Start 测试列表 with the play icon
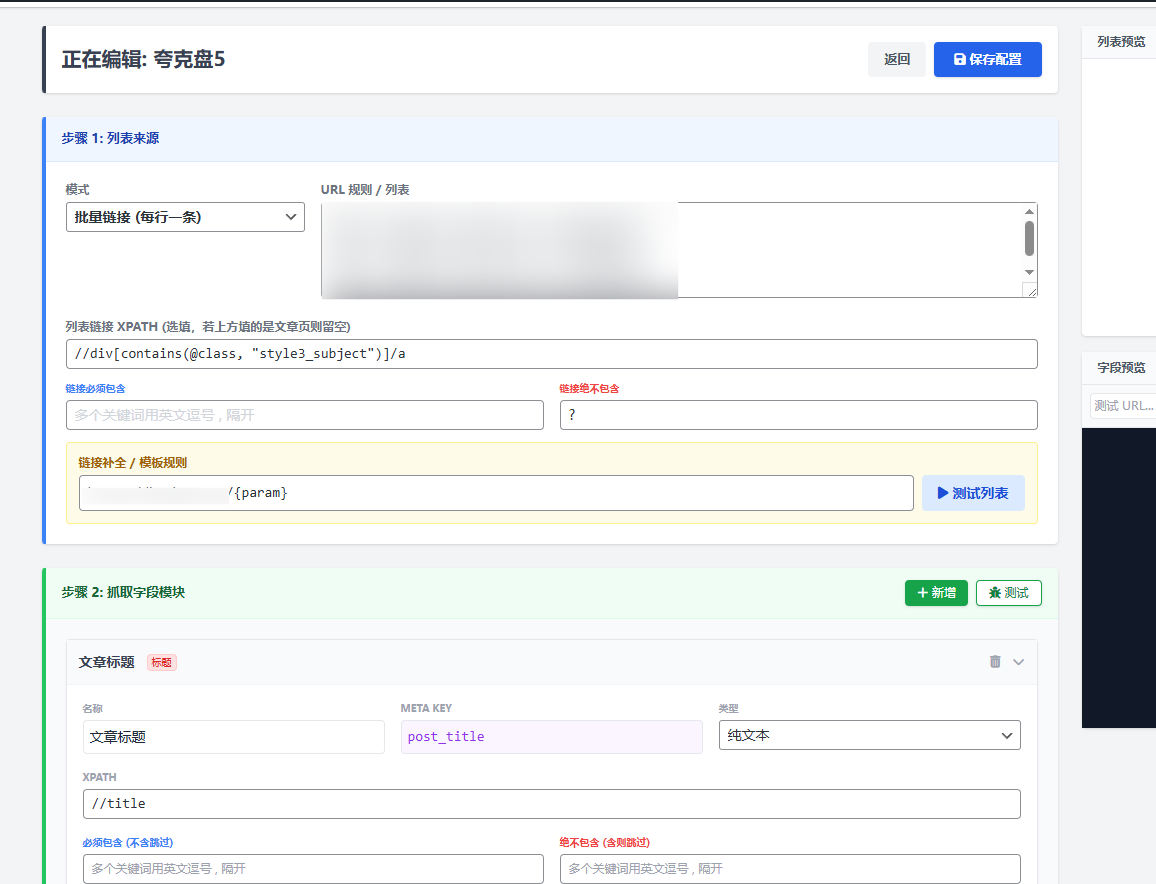 pyautogui.click(x=972, y=492)
